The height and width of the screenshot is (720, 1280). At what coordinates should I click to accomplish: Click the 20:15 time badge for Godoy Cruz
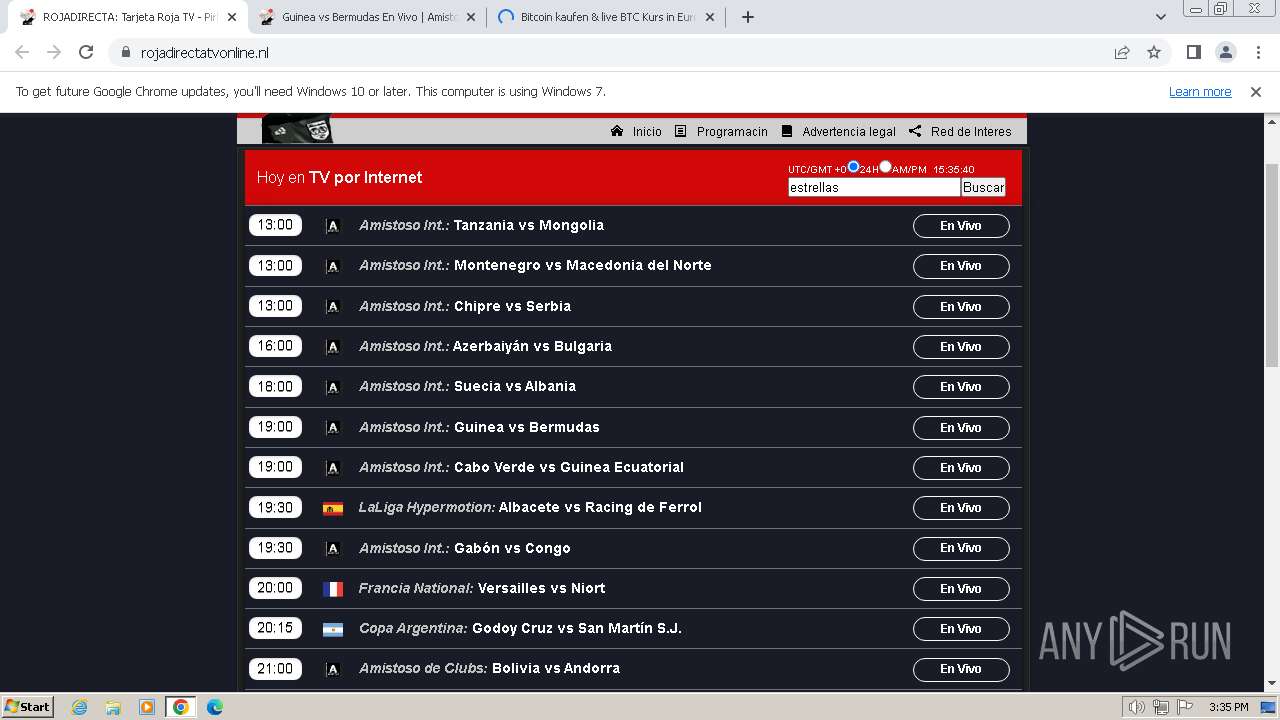point(275,628)
